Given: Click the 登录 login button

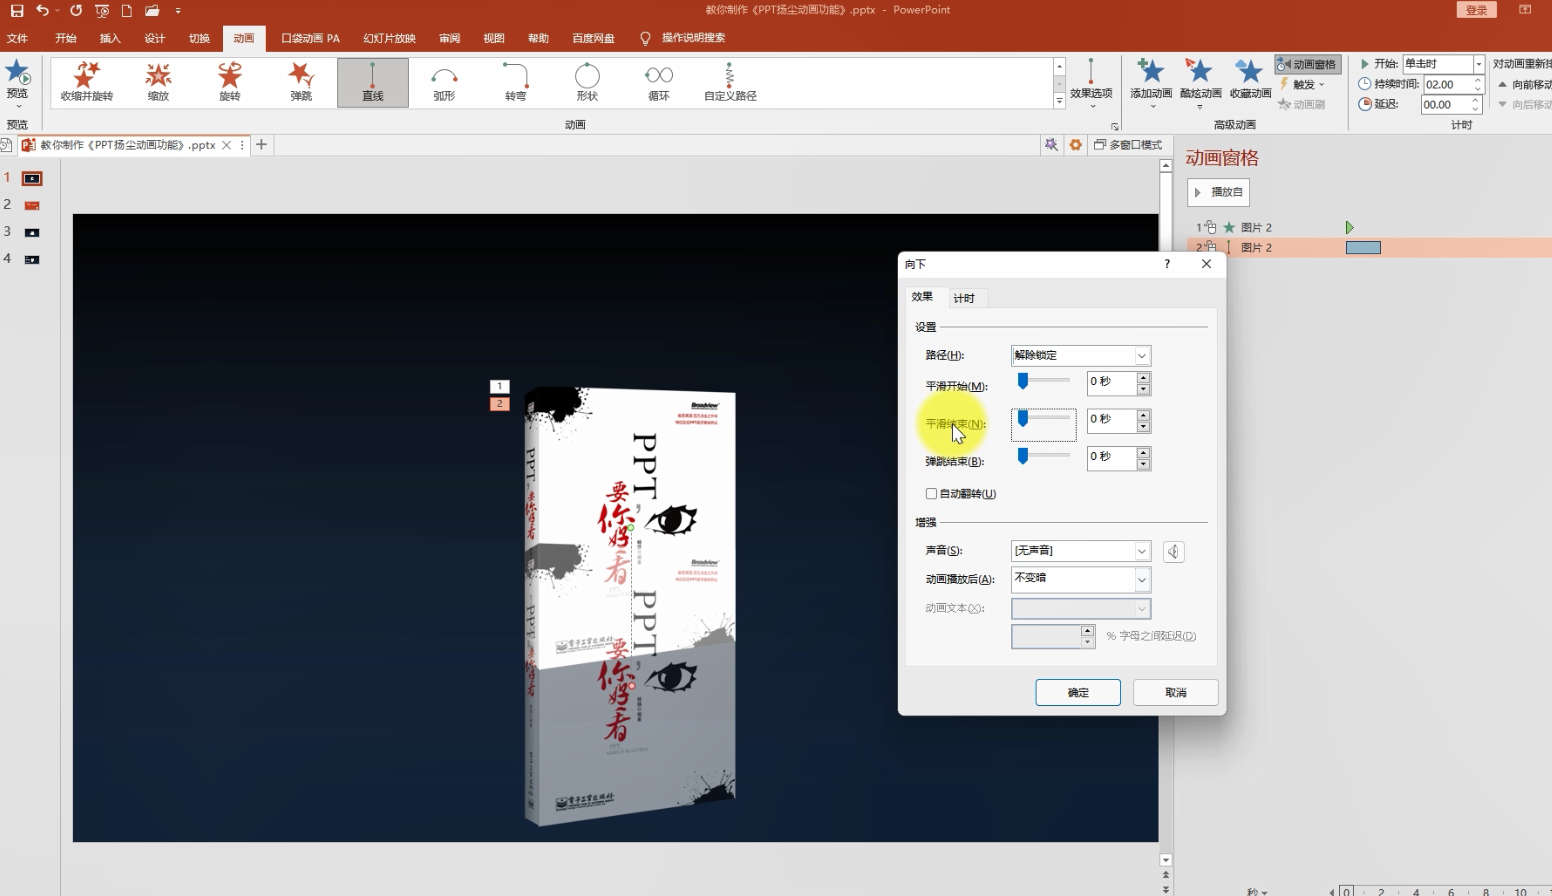Looking at the screenshot, I should point(1476,10).
